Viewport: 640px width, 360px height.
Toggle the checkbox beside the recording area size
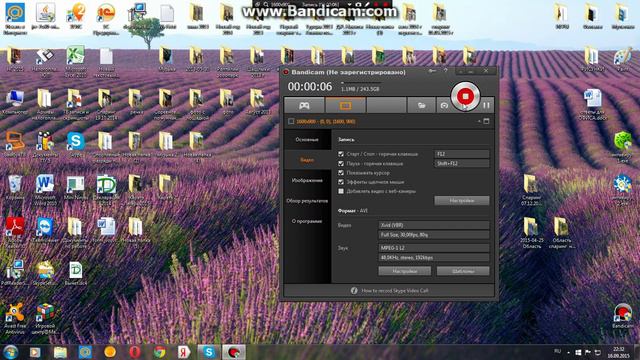(x=291, y=121)
